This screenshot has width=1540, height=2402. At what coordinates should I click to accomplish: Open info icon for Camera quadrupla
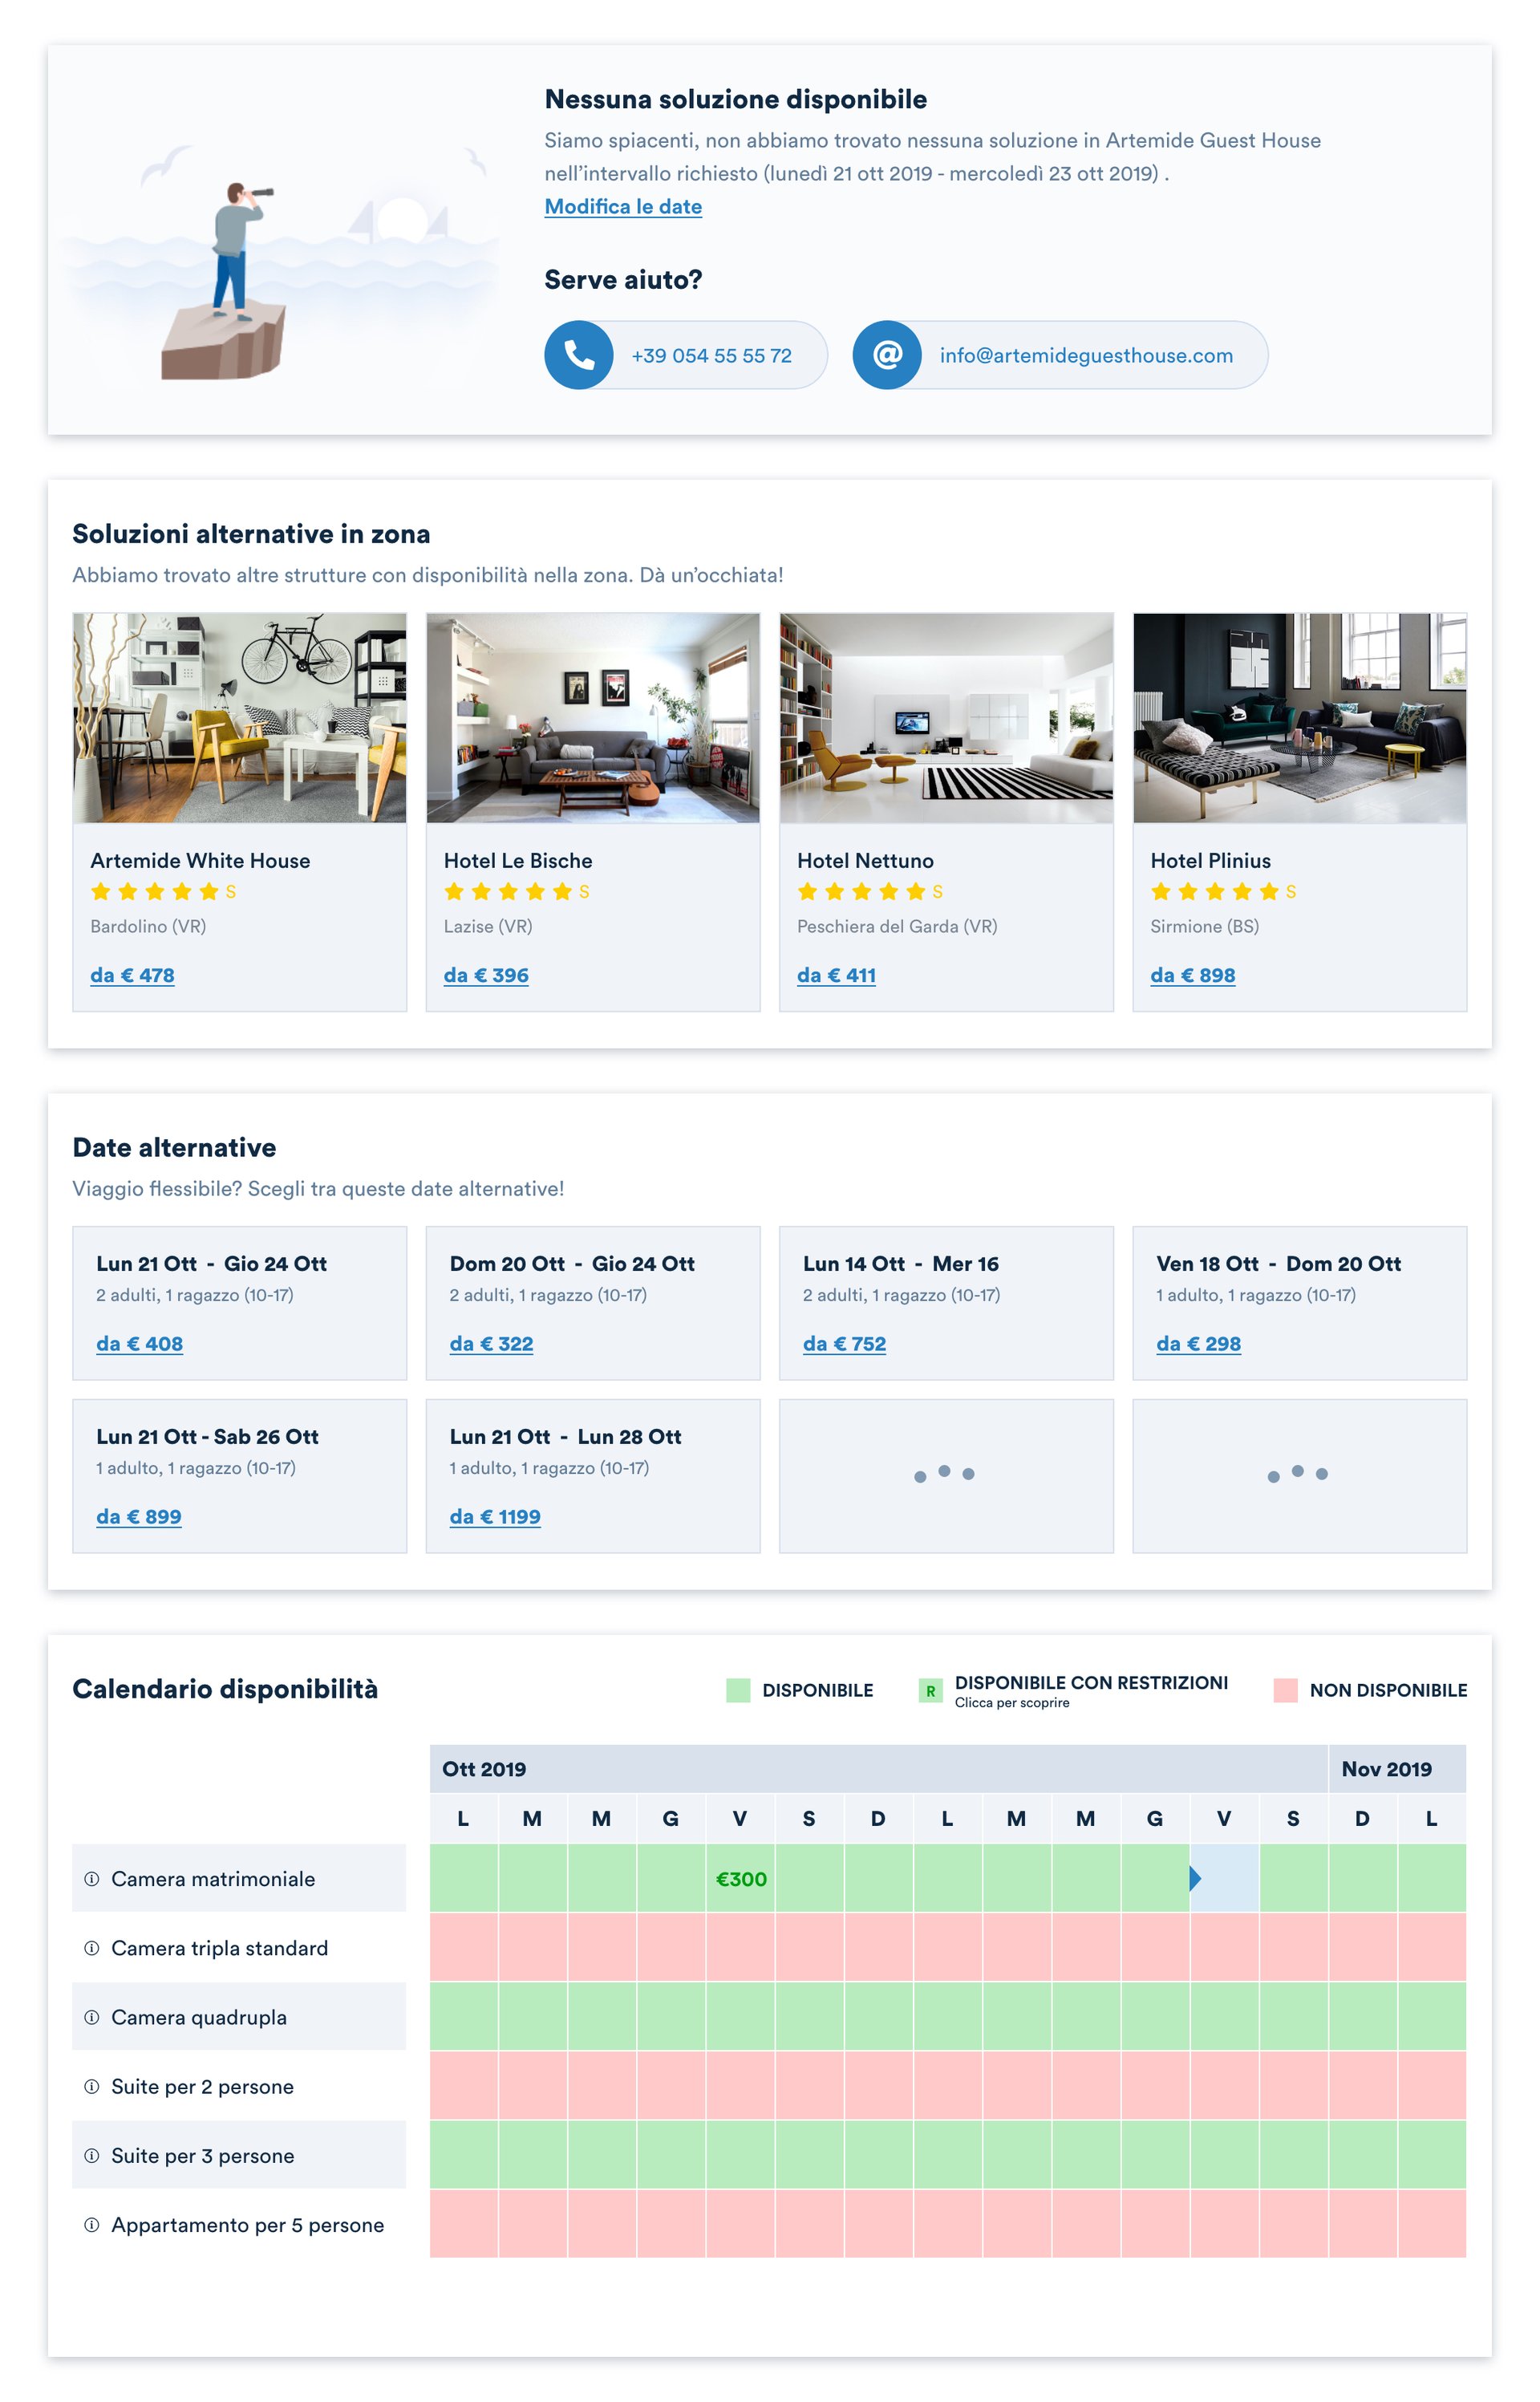tap(92, 2017)
